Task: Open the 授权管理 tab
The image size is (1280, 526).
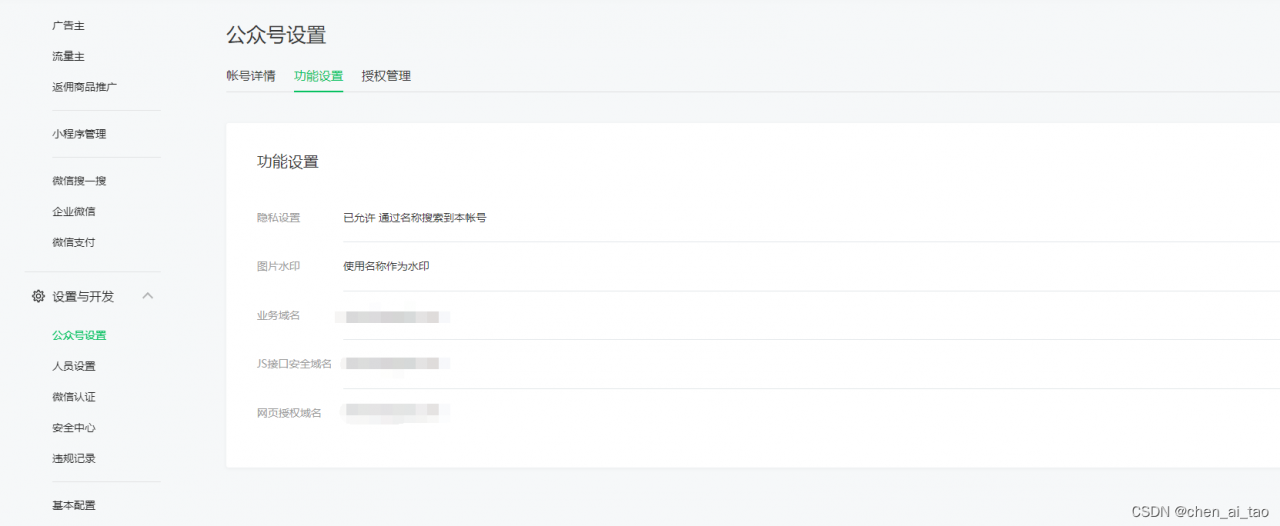Action: coord(386,76)
